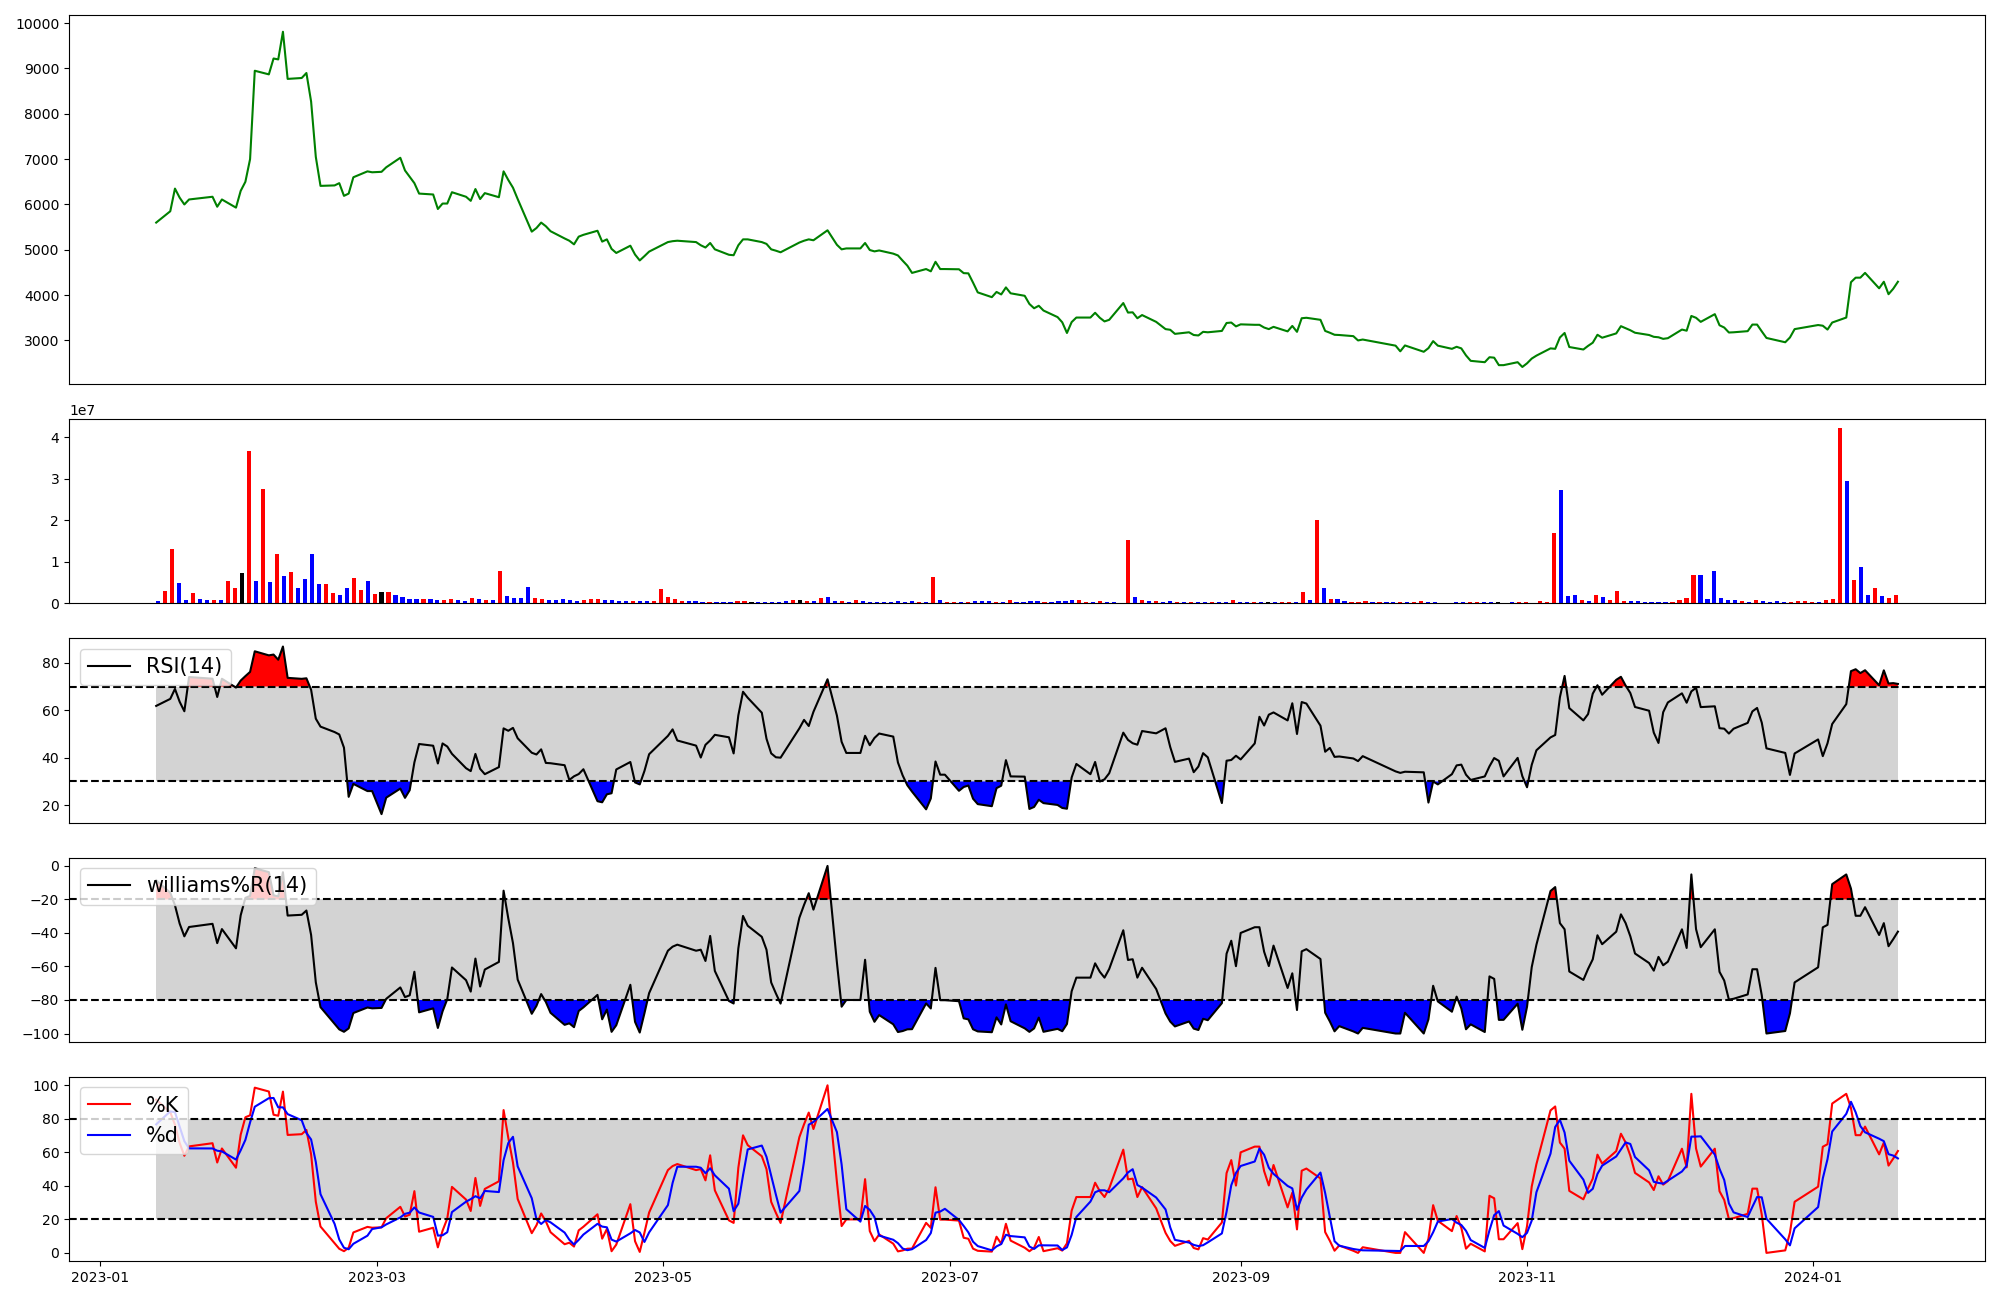This screenshot has width=2000, height=1300.
Task: Click the 9000 price axis label
Action: click(x=41, y=69)
